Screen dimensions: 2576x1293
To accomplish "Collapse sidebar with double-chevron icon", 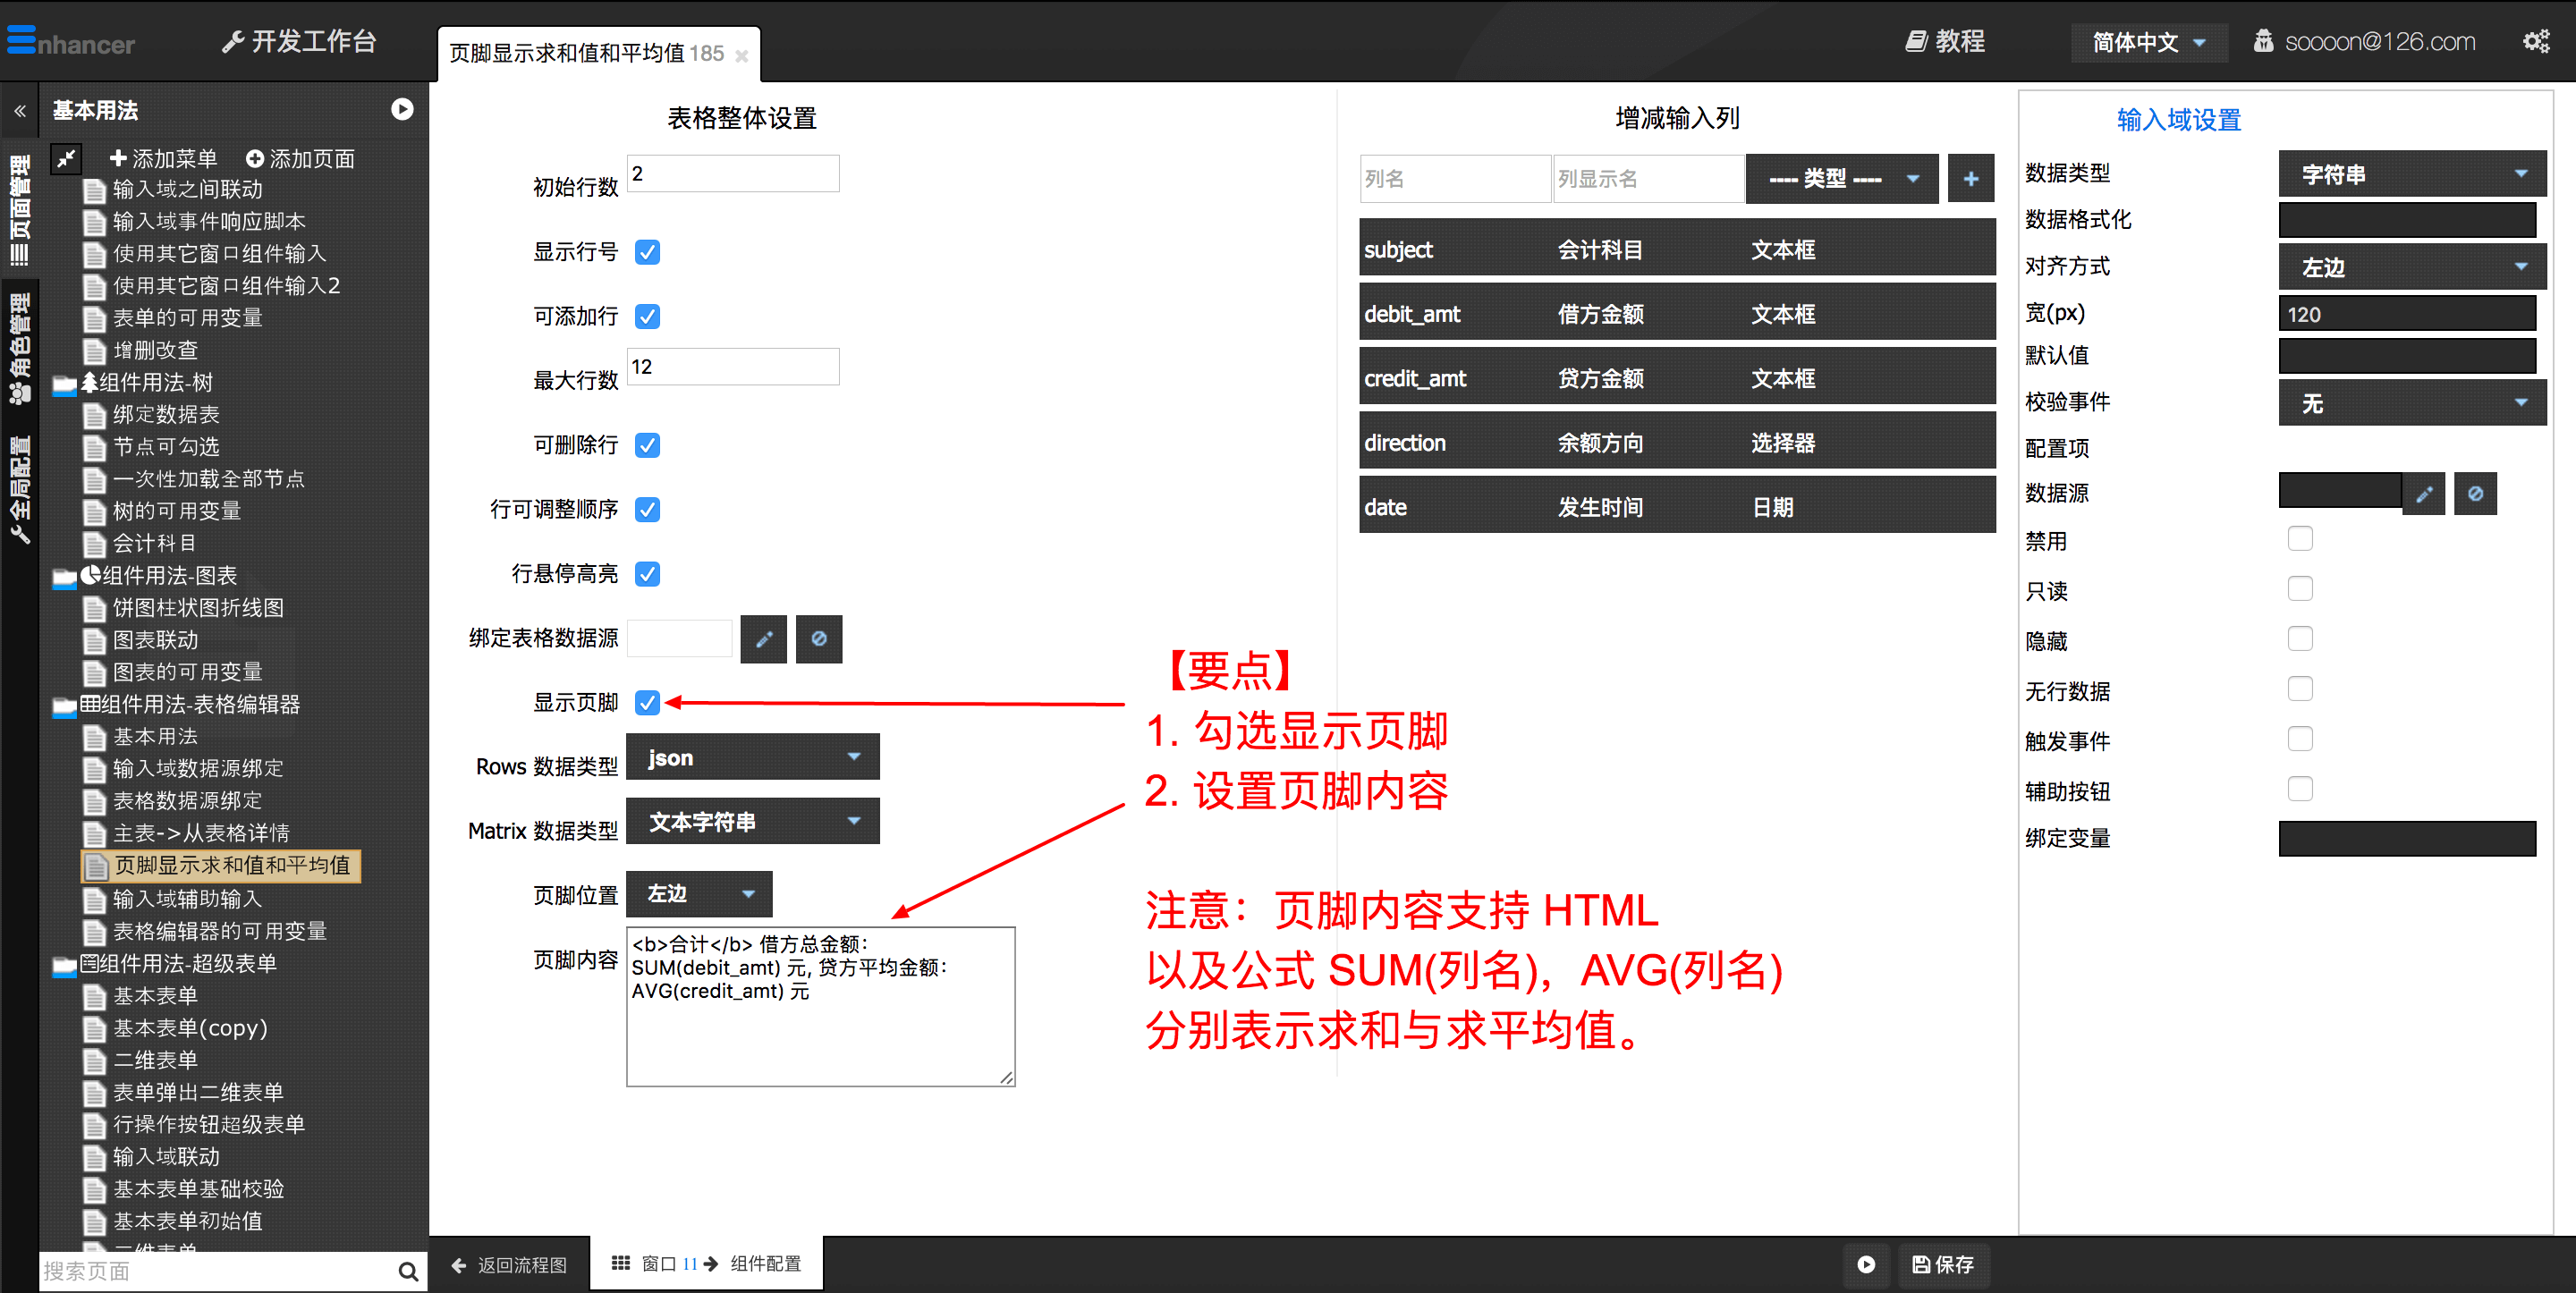I will 19,110.
